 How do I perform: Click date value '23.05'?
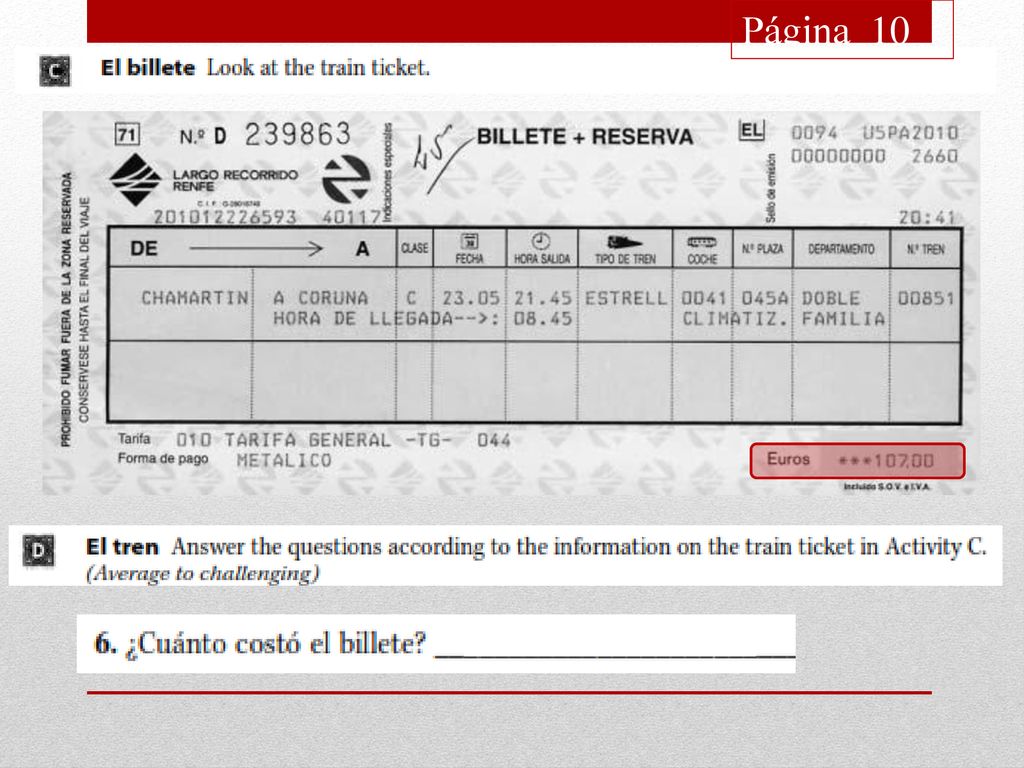tap(471, 298)
